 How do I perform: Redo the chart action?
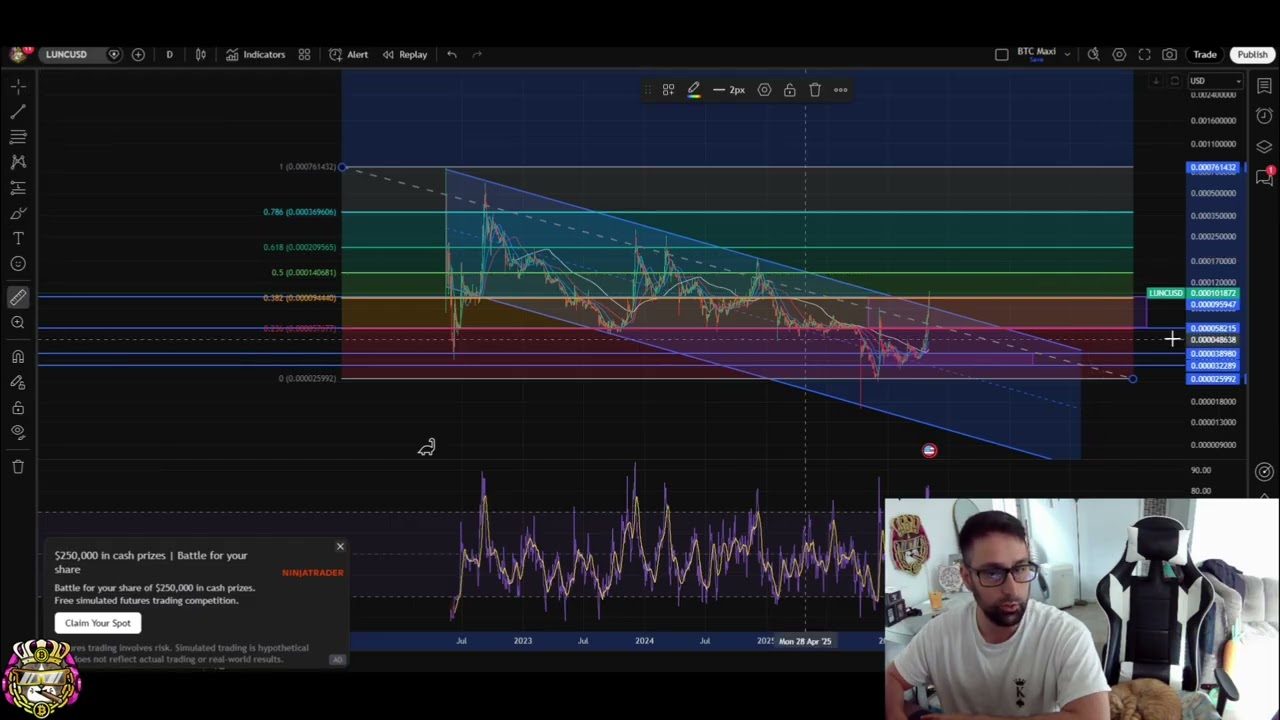coord(477,54)
